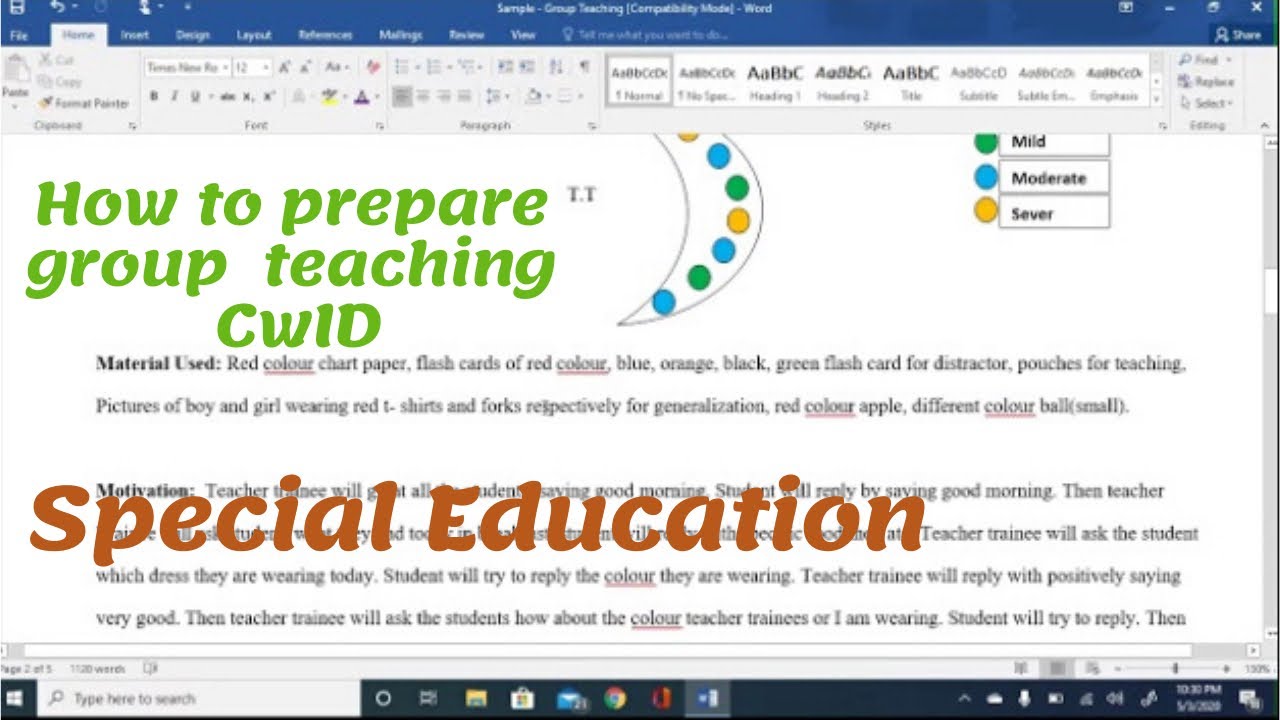Apply the Title style
This screenshot has height=720, width=1280.
(911, 81)
